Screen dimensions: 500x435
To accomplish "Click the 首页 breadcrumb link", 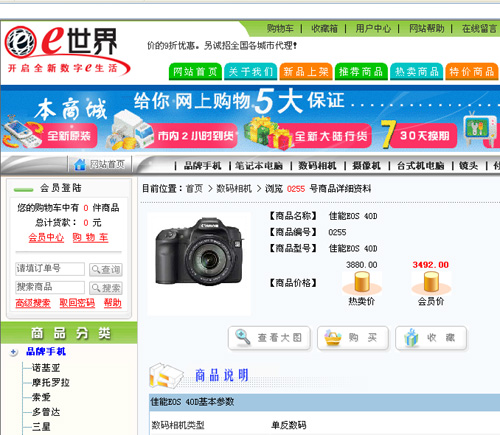I will click(194, 189).
